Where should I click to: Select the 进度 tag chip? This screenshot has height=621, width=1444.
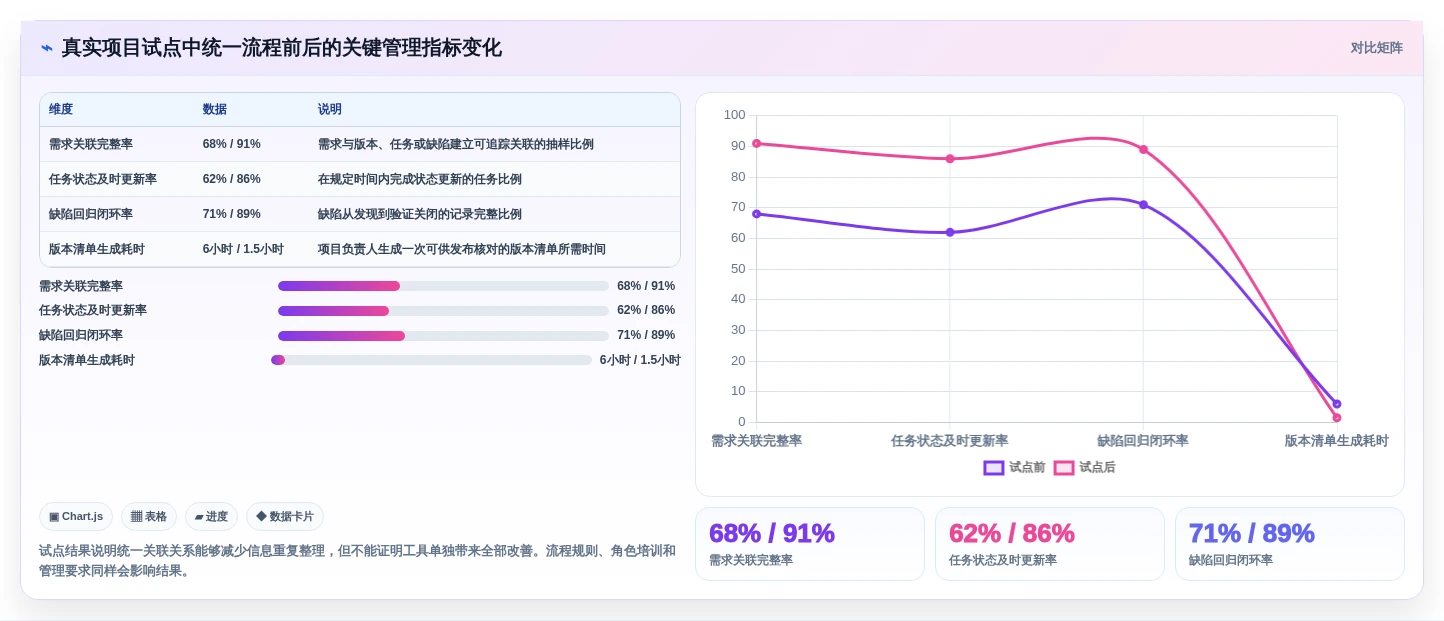point(211,516)
